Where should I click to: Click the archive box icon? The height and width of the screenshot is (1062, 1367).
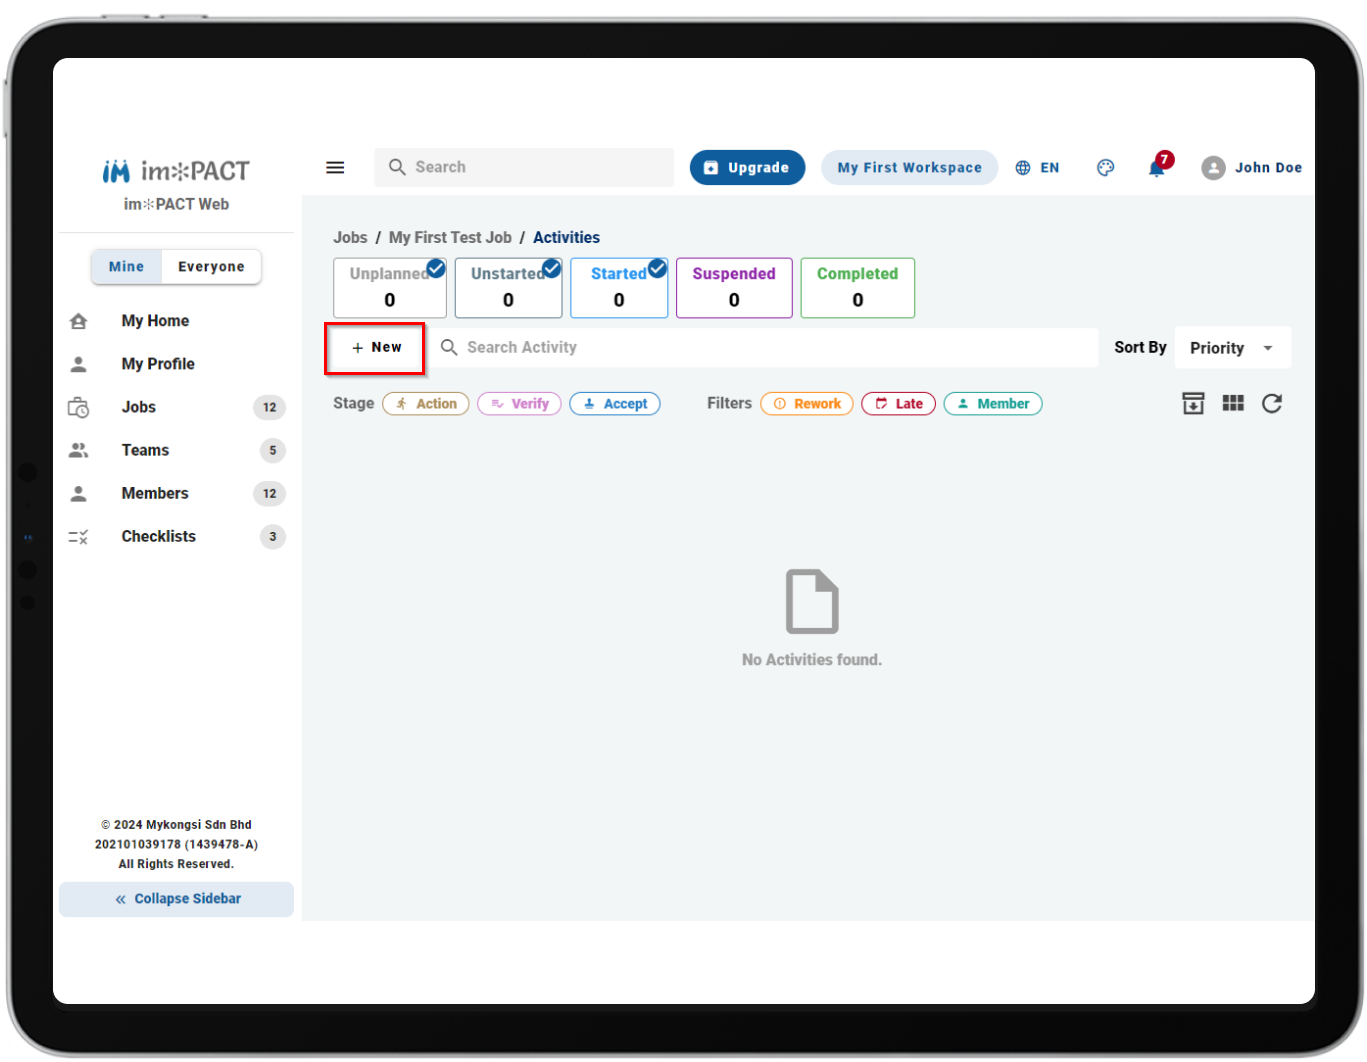(x=1193, y=403)
